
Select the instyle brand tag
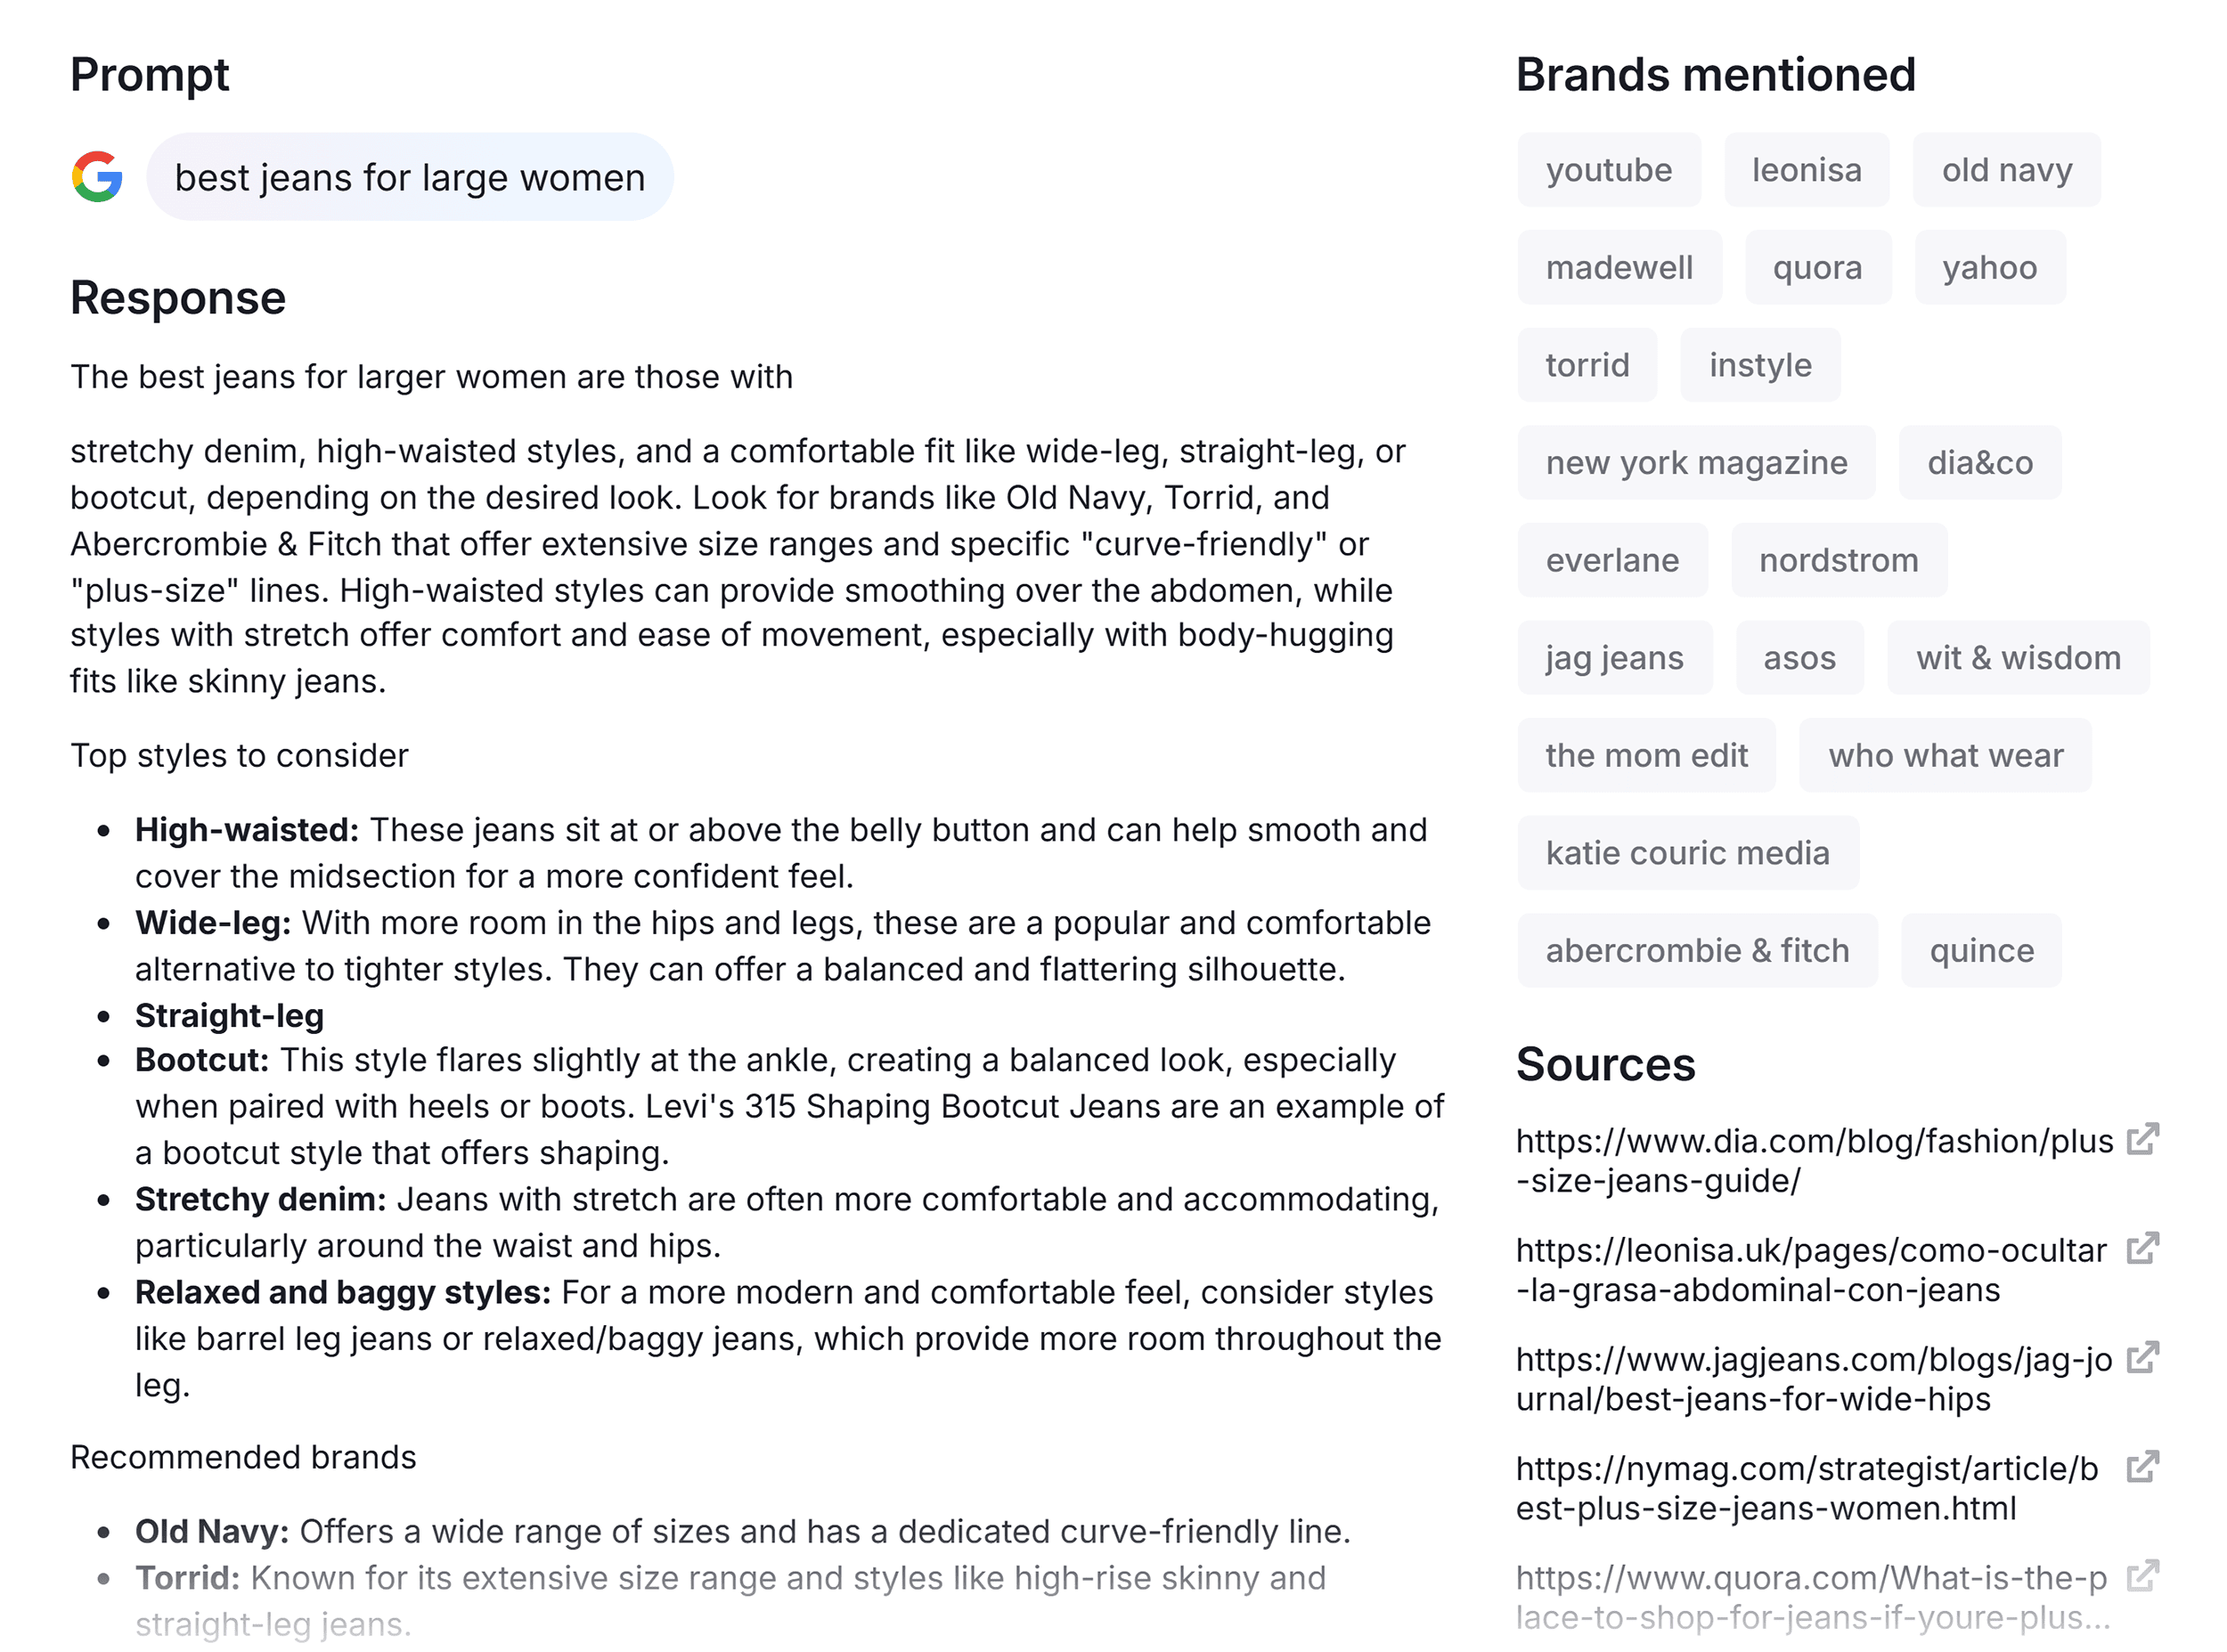point(1760,365)
